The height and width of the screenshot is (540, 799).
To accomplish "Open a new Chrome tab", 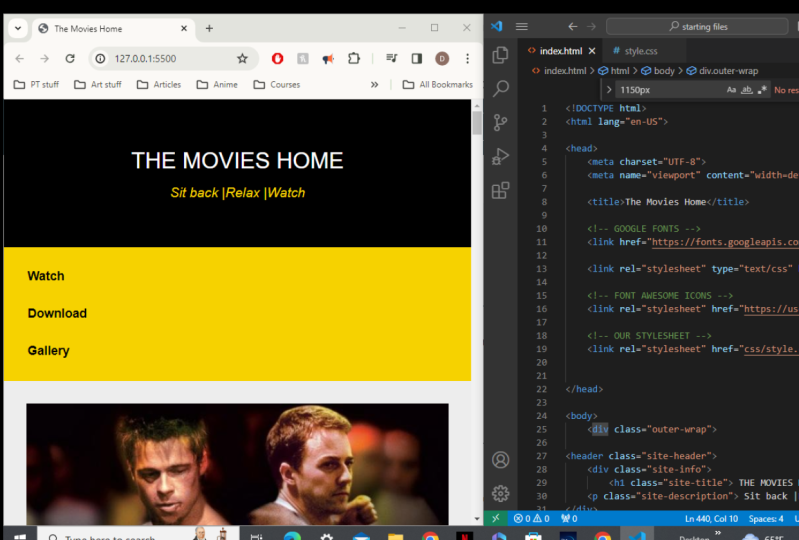I will click(209, 29).
